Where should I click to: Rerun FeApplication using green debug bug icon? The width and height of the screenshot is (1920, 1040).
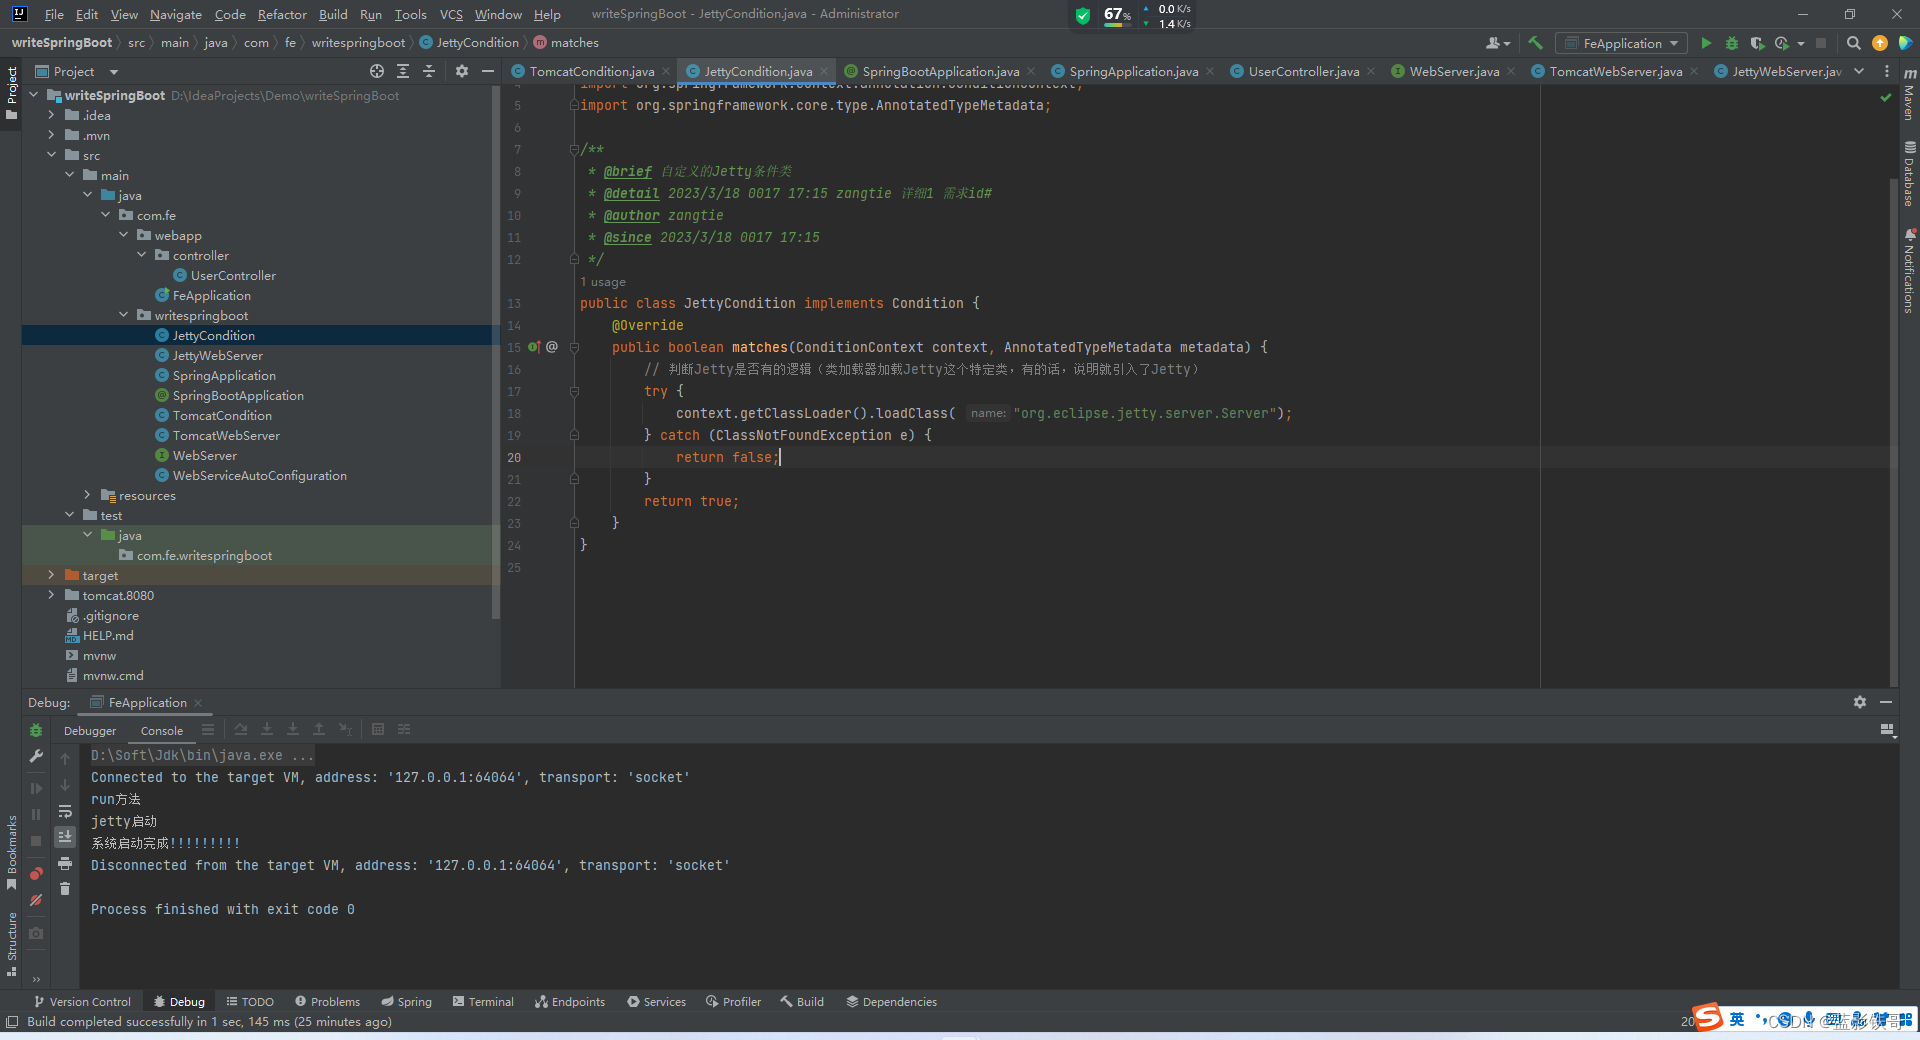point(36,730)
